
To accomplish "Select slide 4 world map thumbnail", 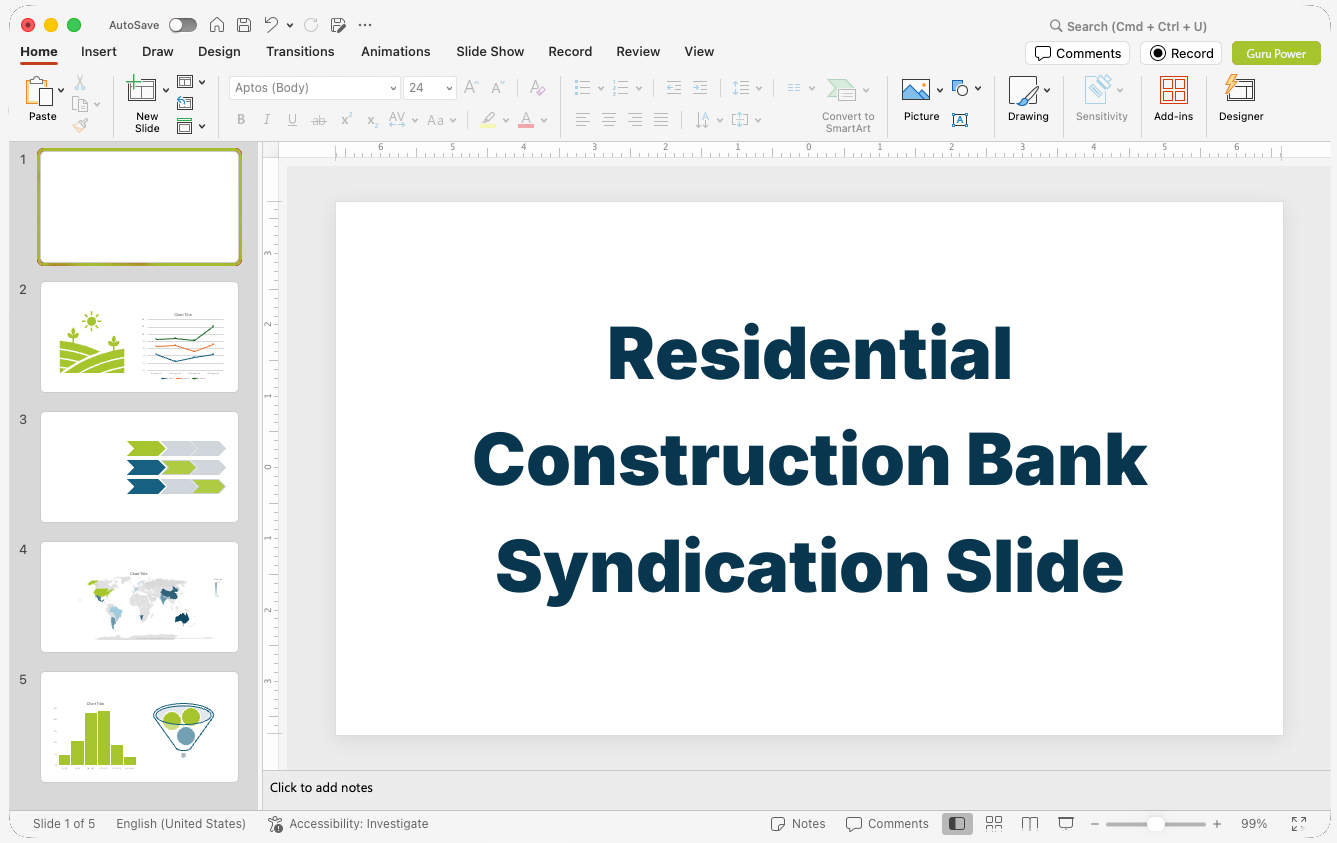I will point(139,597).
